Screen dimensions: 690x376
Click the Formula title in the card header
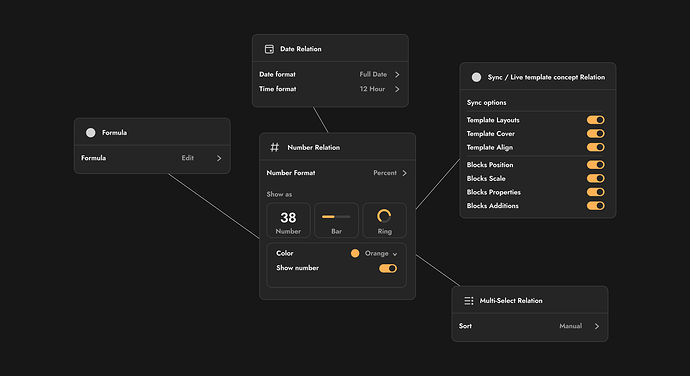click(x=114, y=133)
